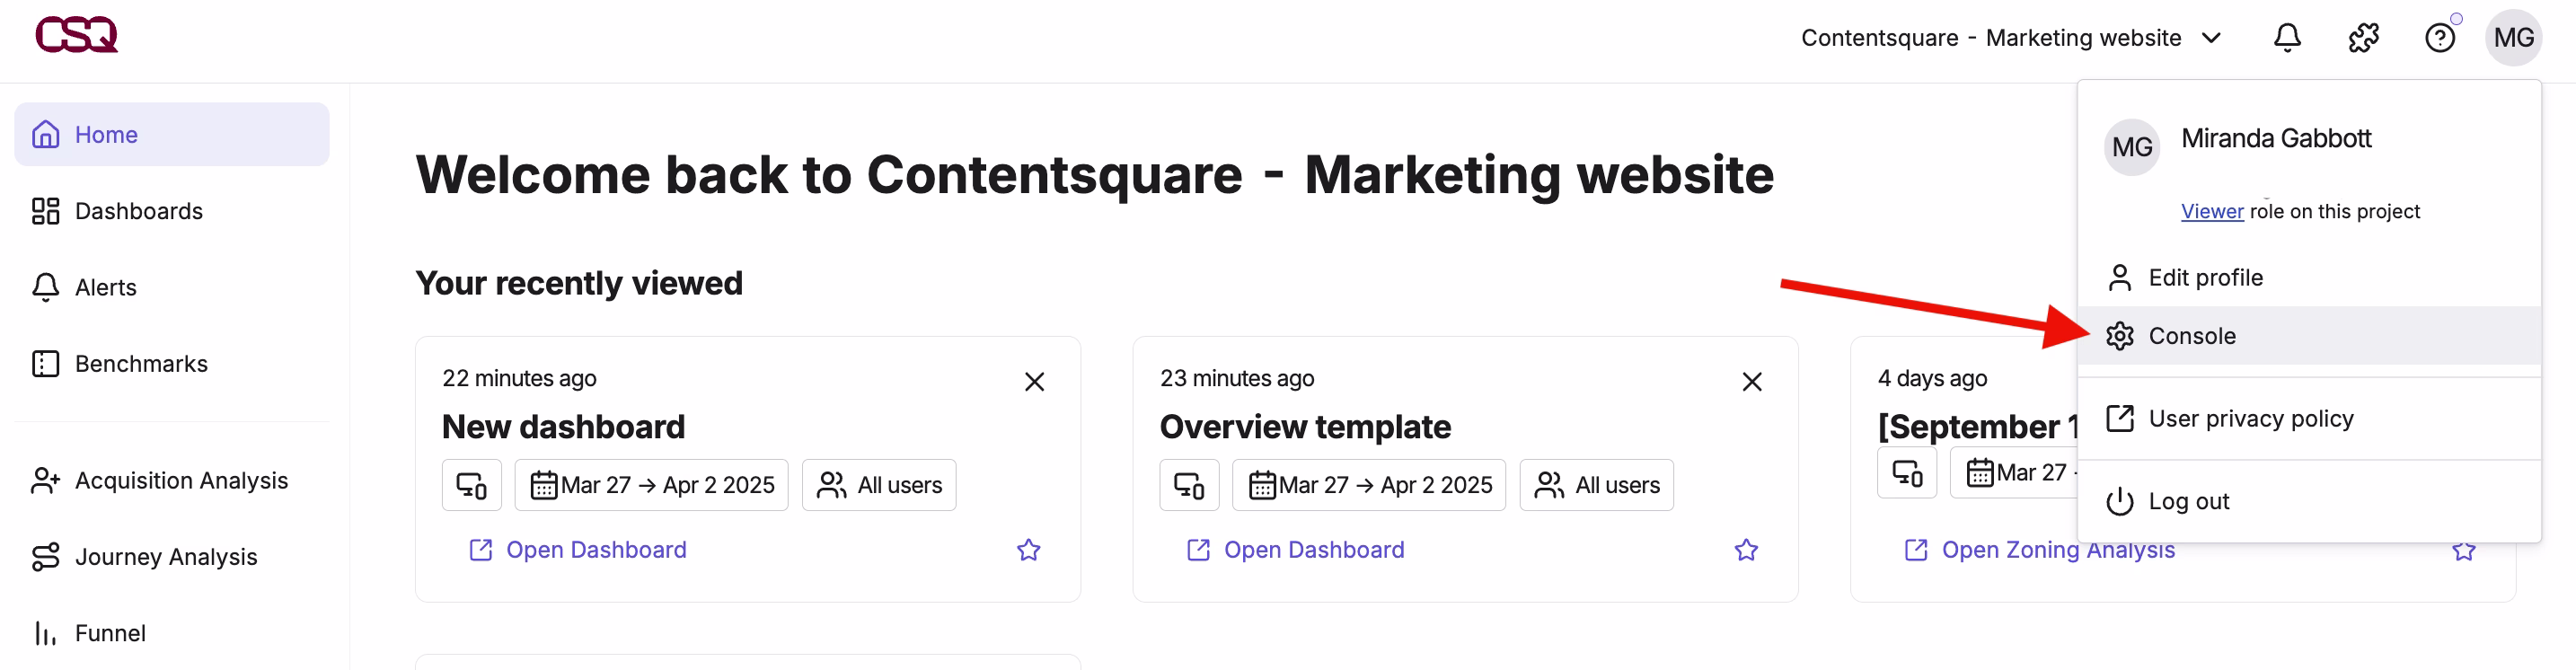Click device icon on New dashboard card
Image resolution: width=2576 pixels, height=670 pixels.
471,485
